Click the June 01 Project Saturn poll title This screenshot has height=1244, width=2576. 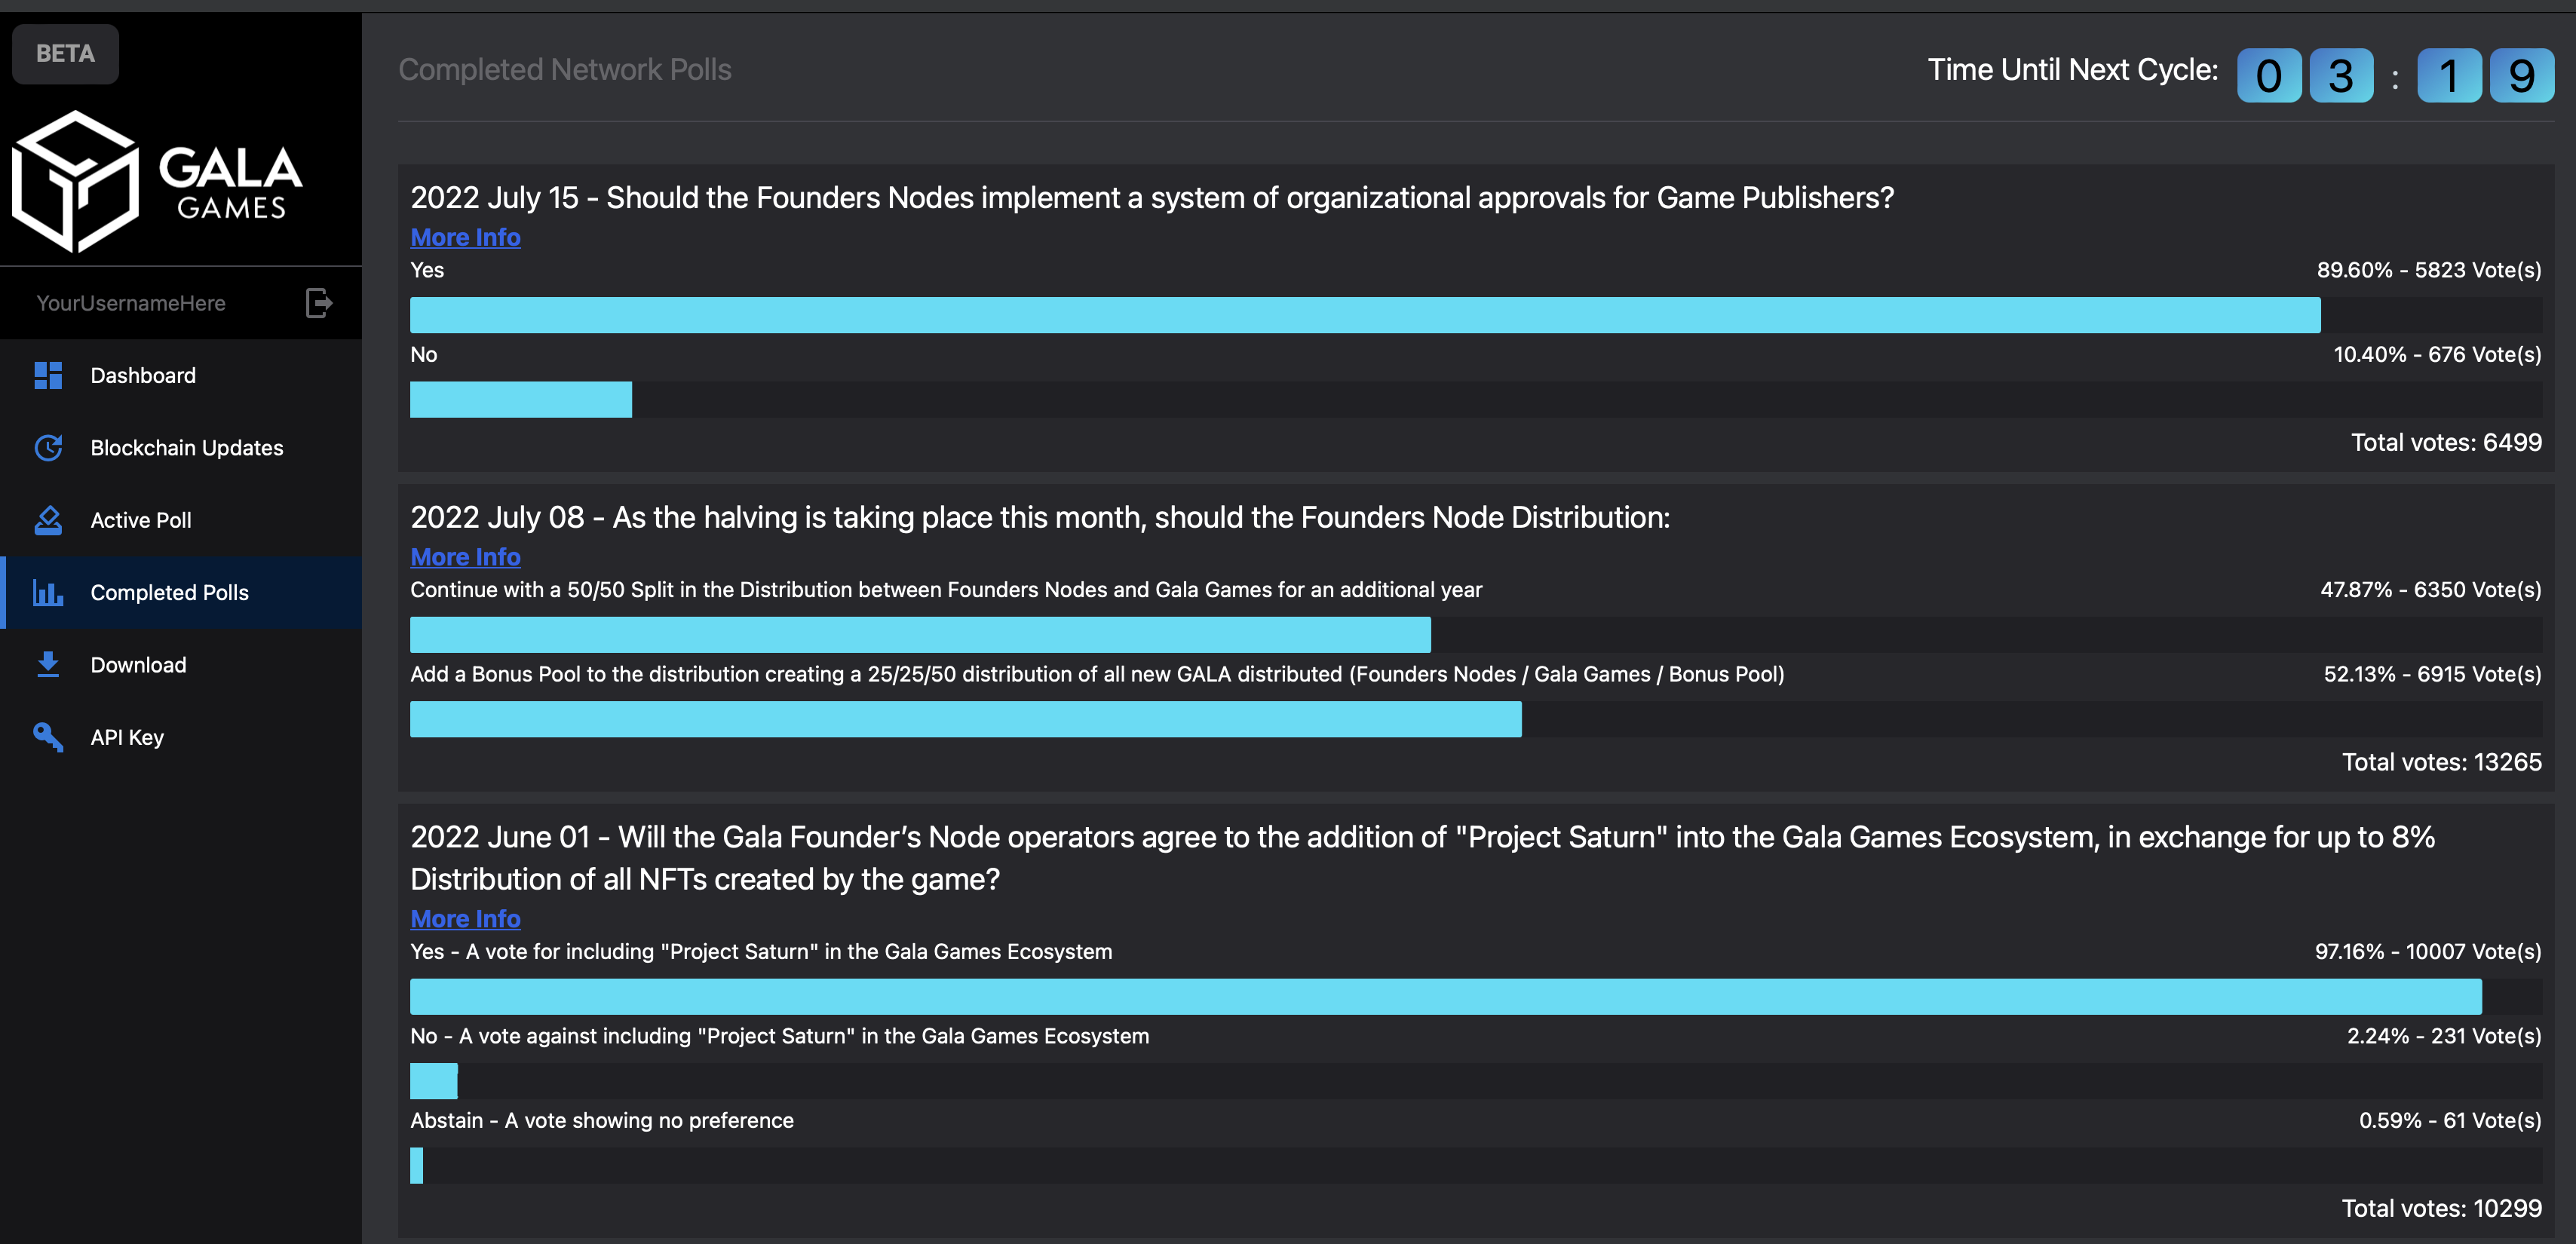1422,857
